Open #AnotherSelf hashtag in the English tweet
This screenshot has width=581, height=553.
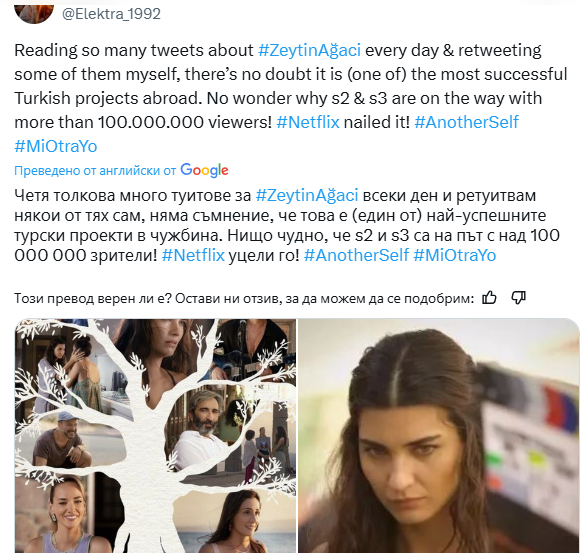466,122
